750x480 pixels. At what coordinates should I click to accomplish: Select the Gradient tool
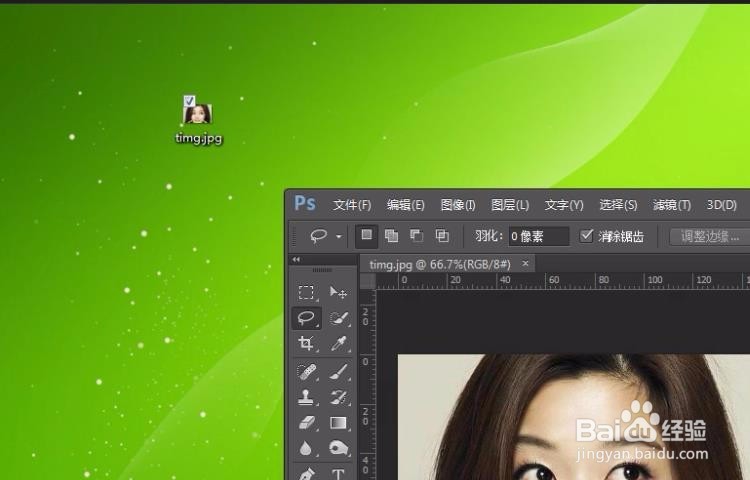pyautogui.click(x=338, y=423)
